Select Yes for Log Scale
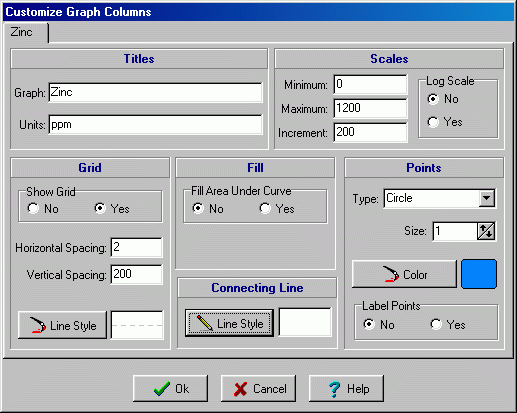This screenshot has width=517, height=413. pos(433,122)
